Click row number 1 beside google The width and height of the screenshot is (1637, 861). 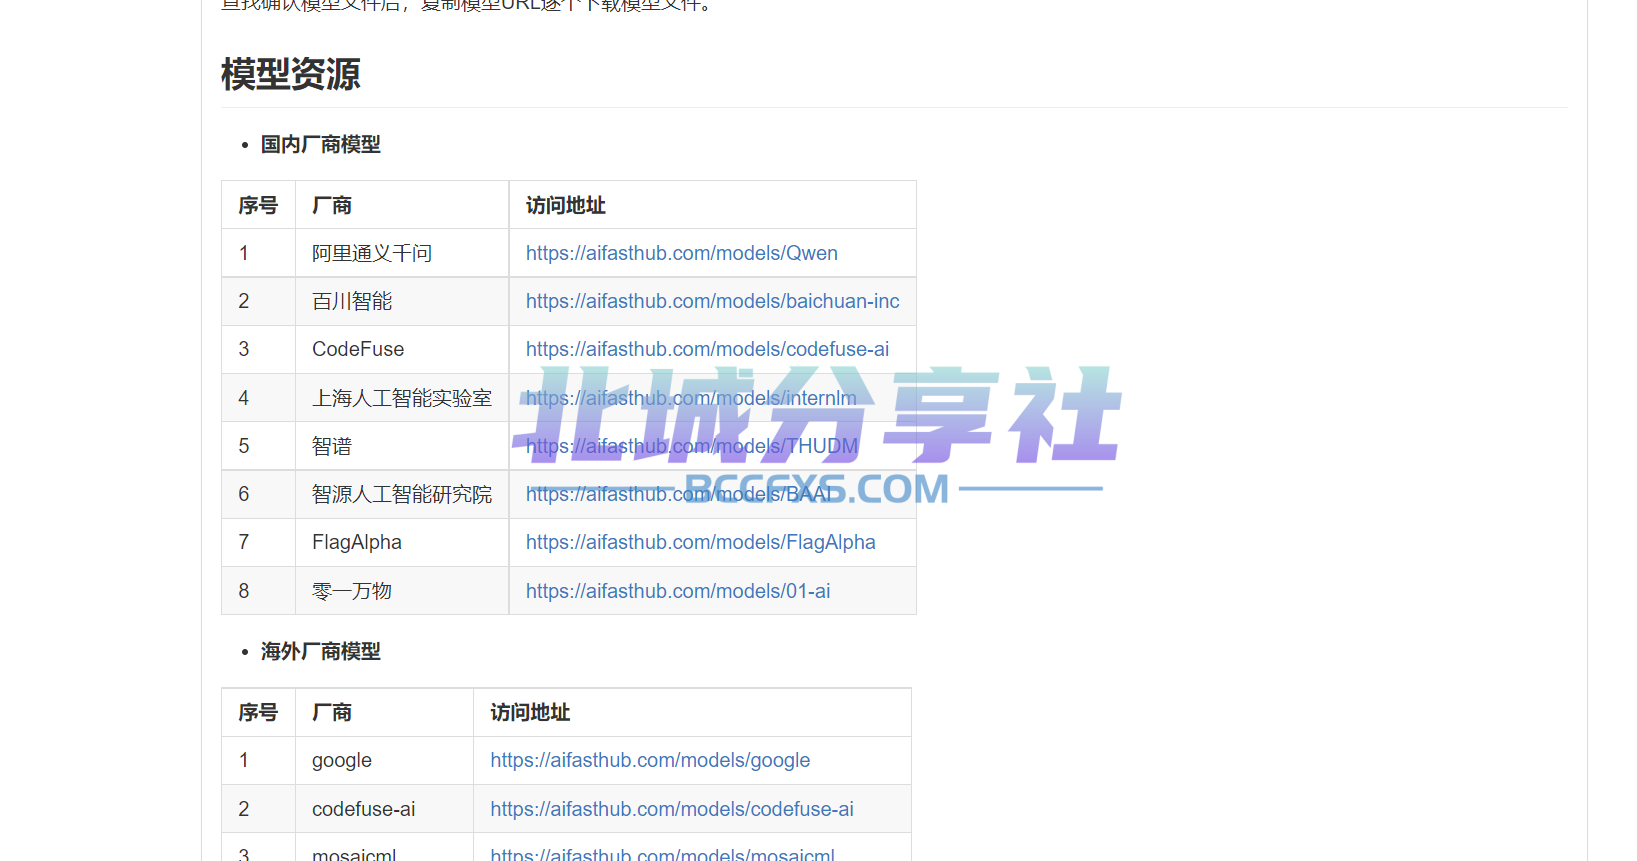point(244,760)
